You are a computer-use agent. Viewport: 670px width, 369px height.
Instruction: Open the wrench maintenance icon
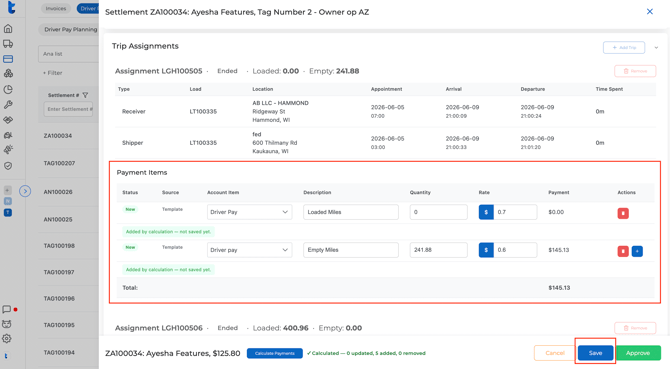(x=8, y=105)
